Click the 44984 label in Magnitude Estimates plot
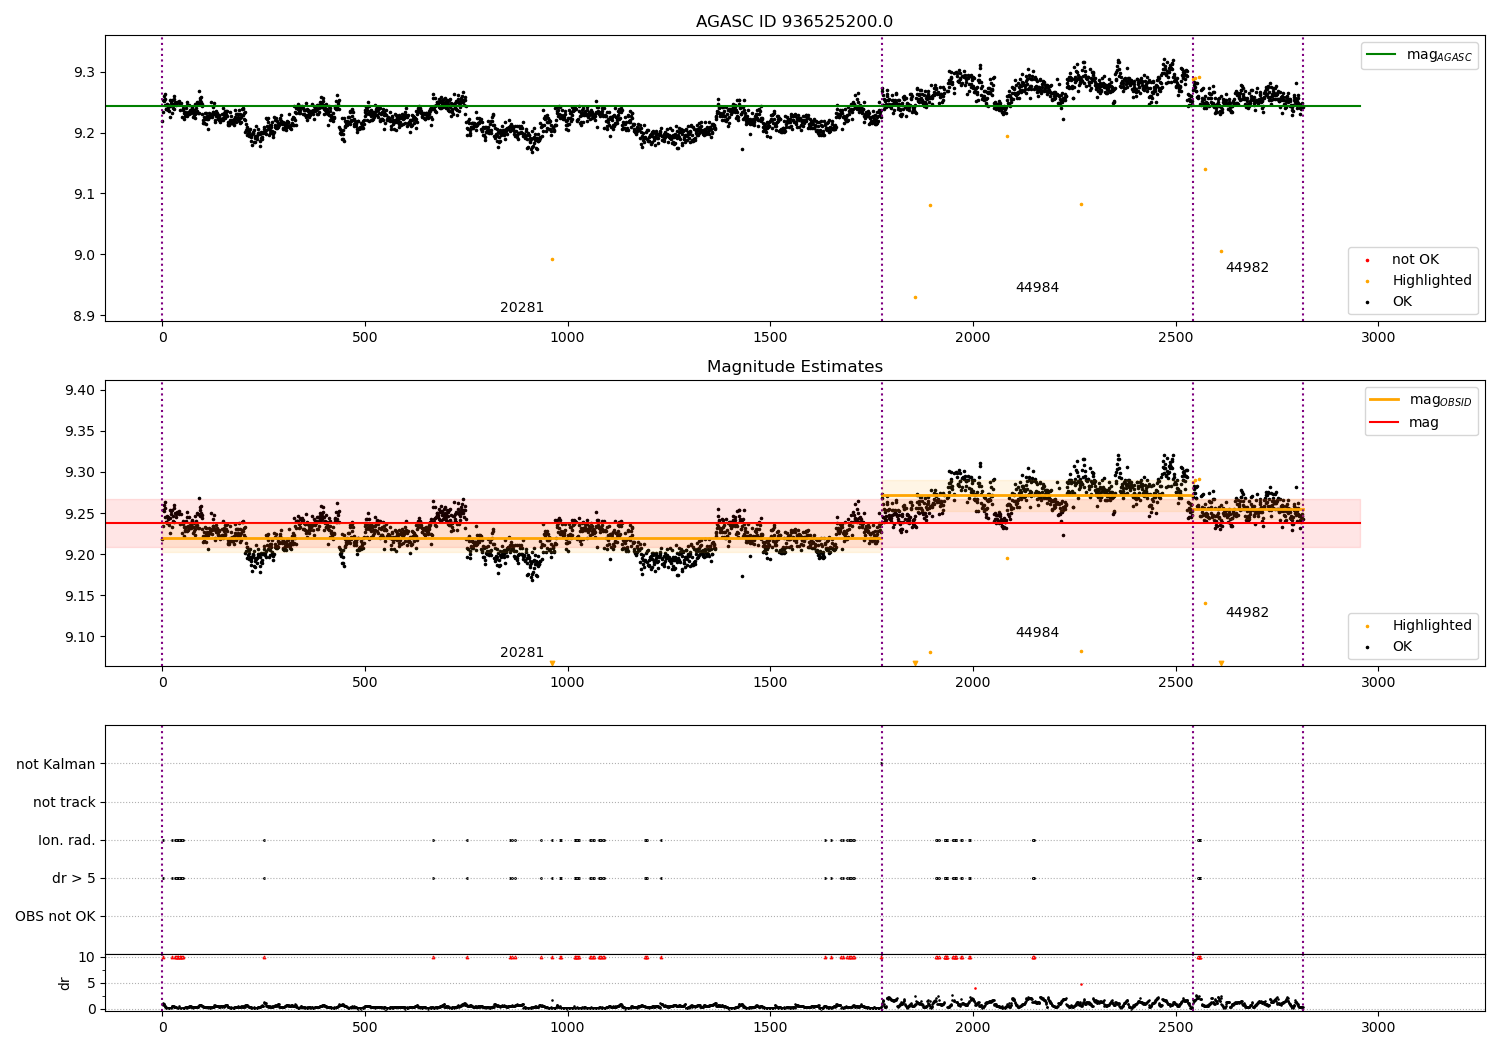The image size is (1500, 1050). click(1037, 633)
